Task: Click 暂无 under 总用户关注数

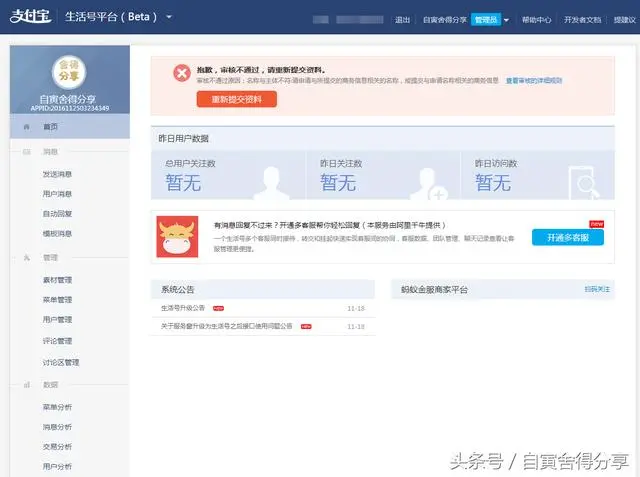Action: coord(183,182)
